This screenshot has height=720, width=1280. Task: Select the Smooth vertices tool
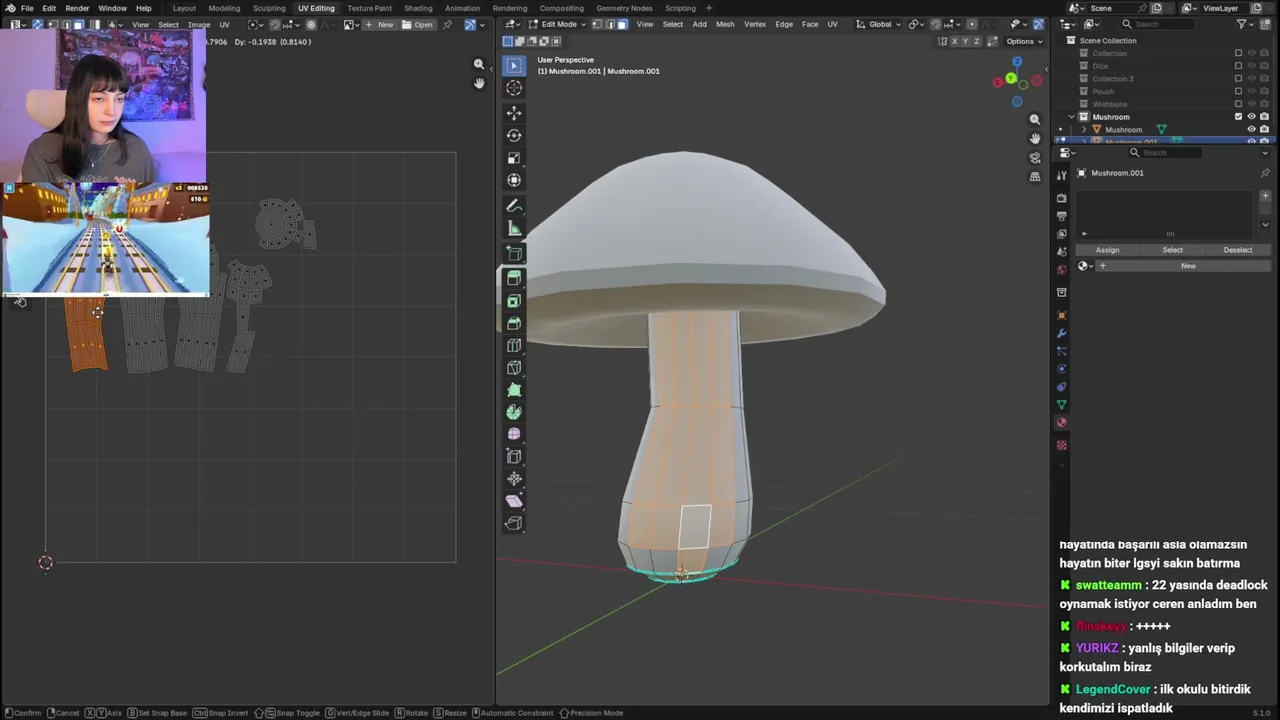coord(514,434)
